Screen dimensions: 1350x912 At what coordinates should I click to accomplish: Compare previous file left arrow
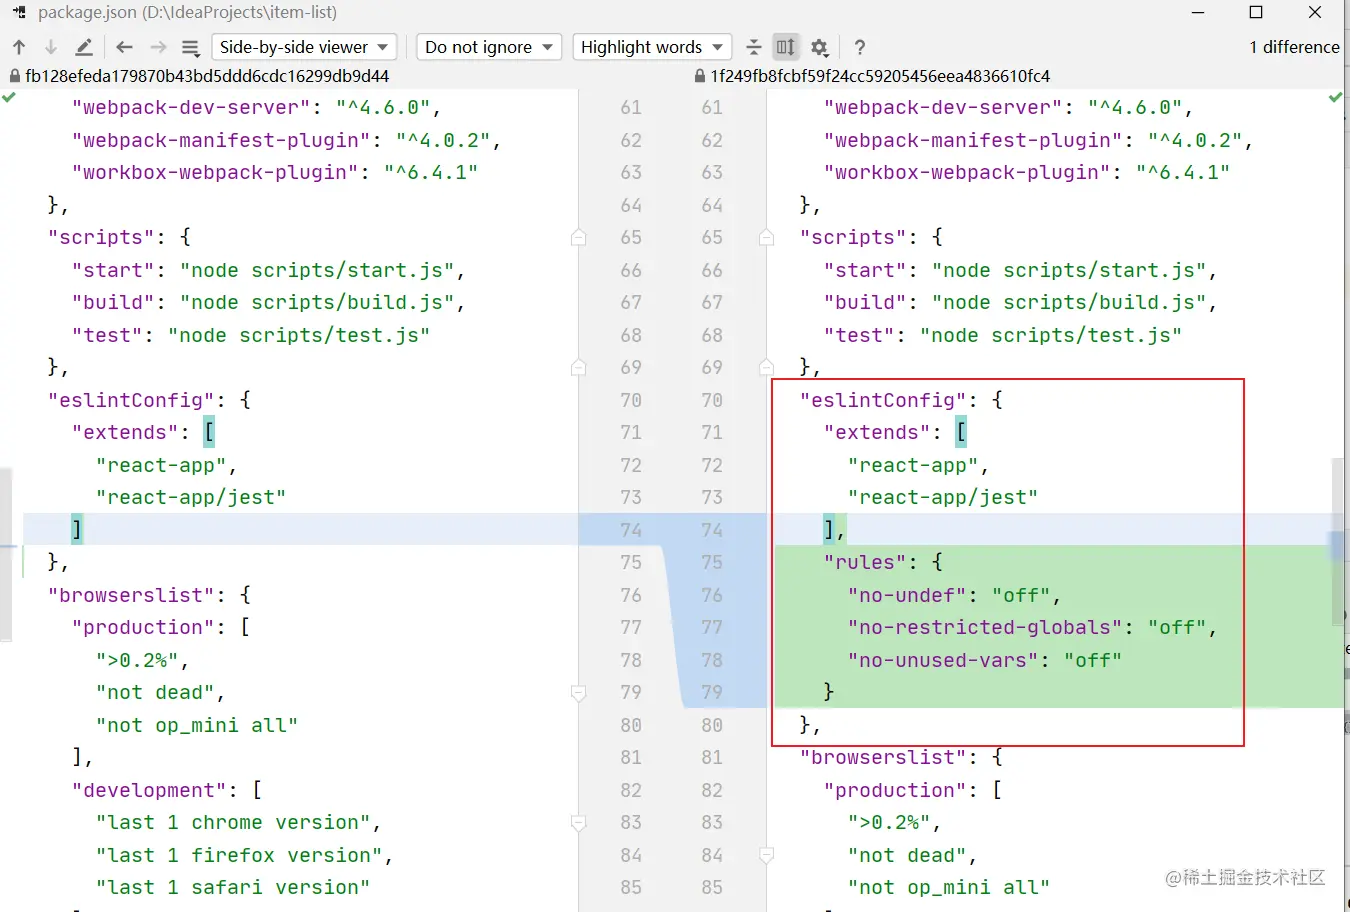[124, 47]
